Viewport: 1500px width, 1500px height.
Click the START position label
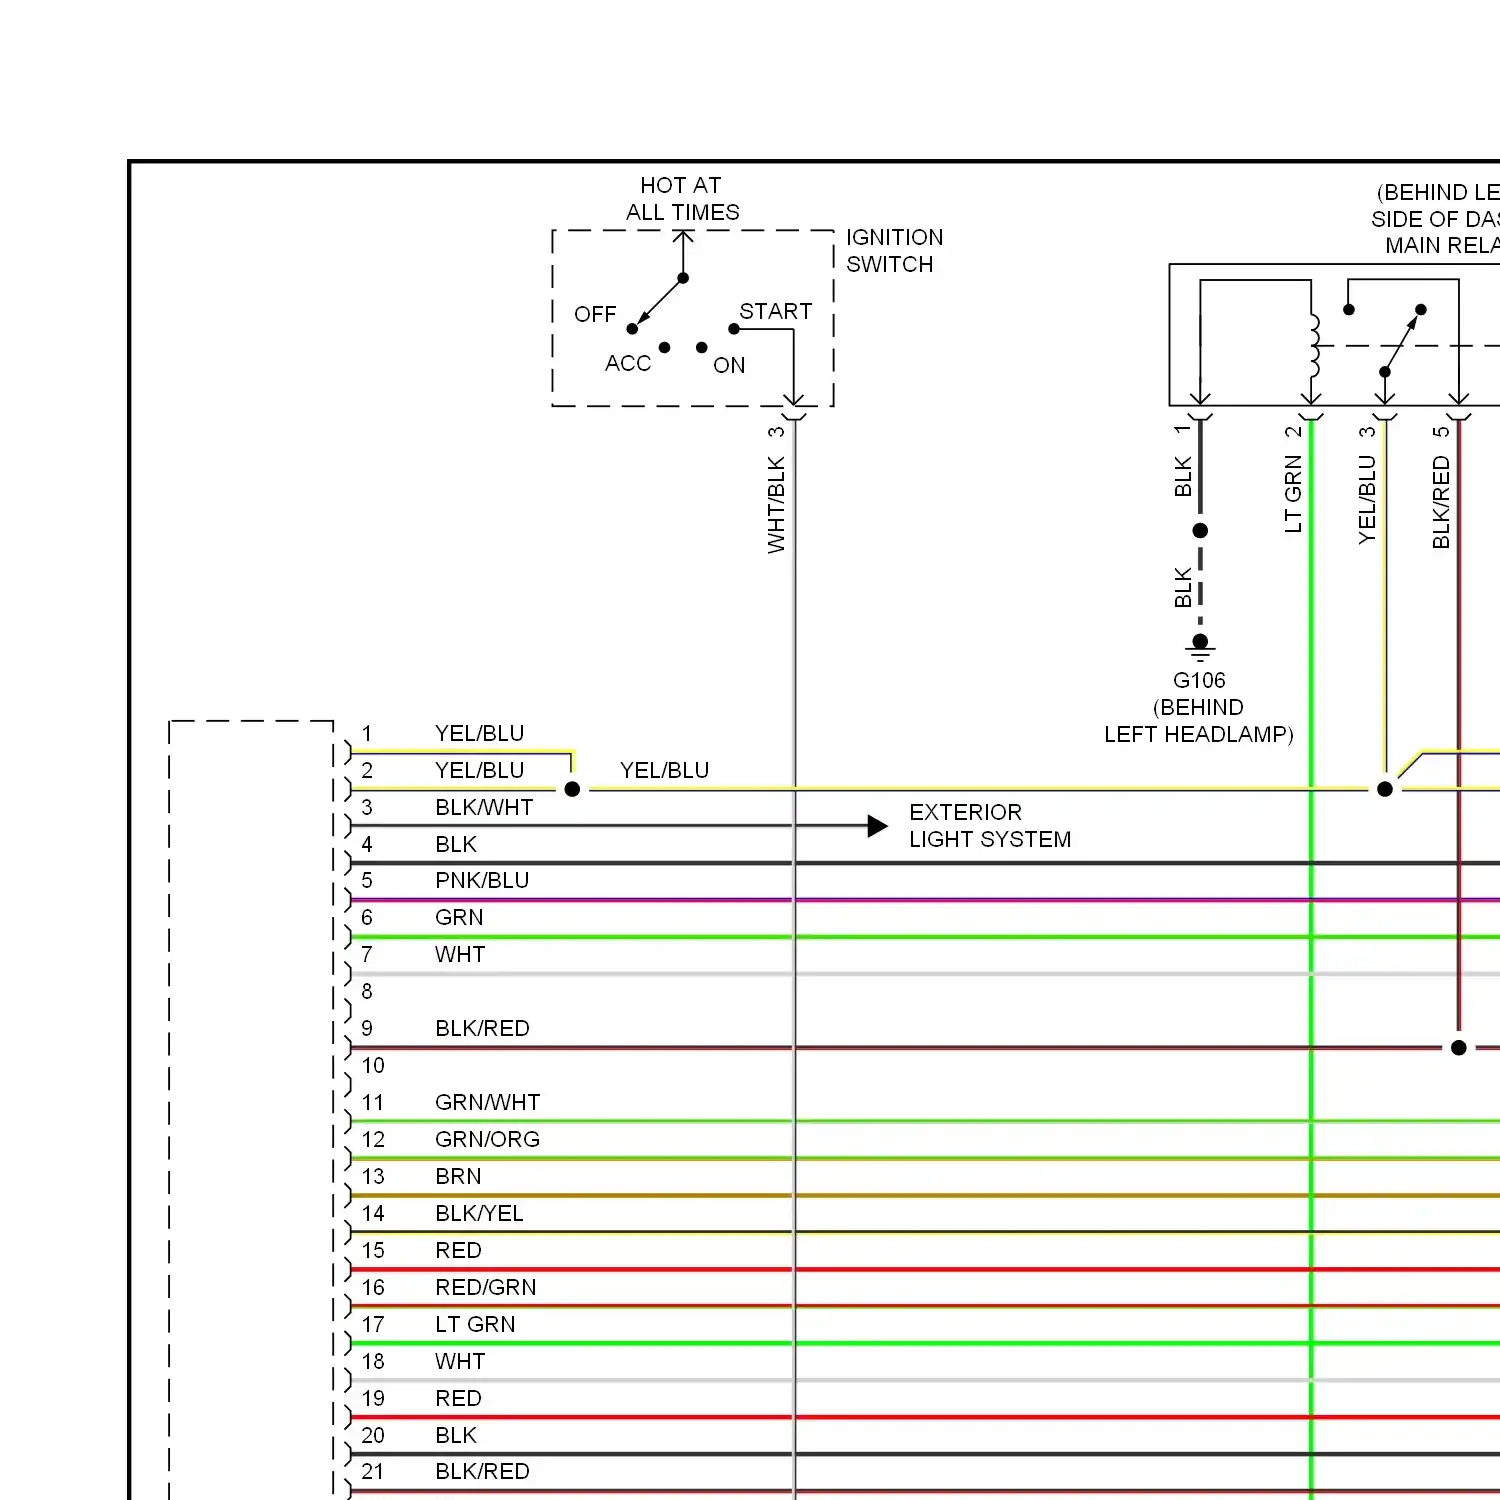coord(775,312)
